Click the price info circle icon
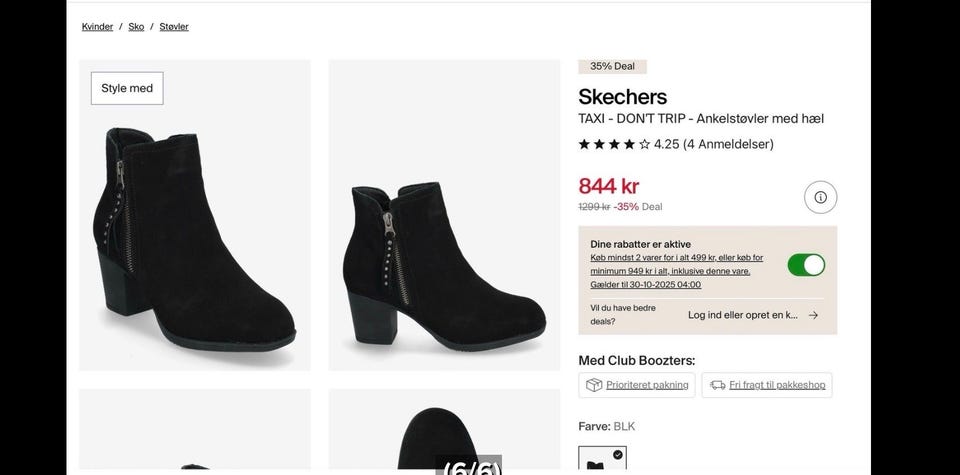 [x=820, y=197]
